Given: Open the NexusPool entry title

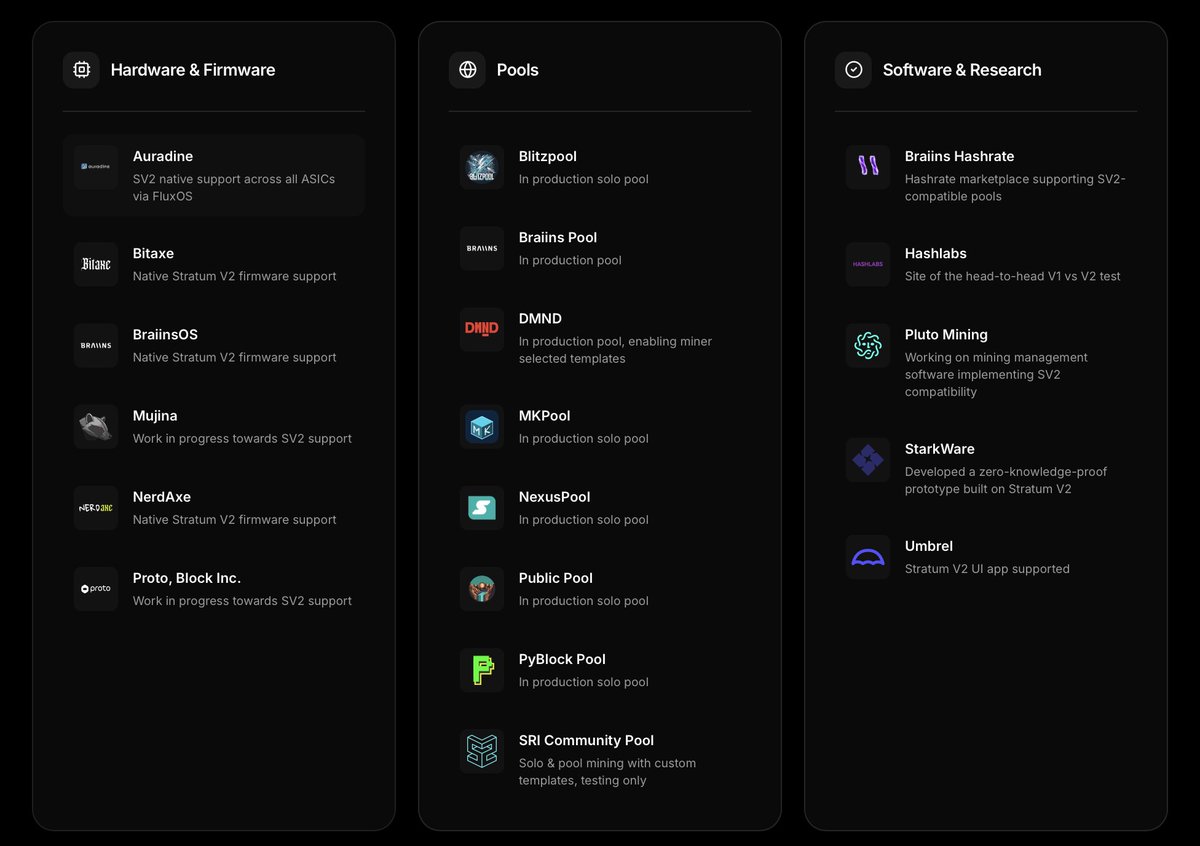Looking at the screenshot, I should pyautogui.click(x=555, y=496).
